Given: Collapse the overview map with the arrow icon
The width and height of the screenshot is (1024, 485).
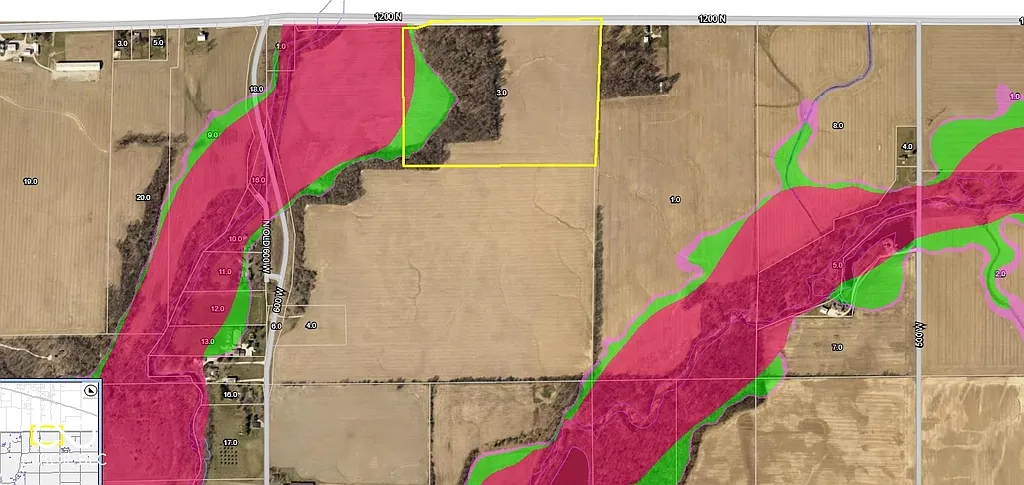Looking at the screenshot, I should (92, 391).
